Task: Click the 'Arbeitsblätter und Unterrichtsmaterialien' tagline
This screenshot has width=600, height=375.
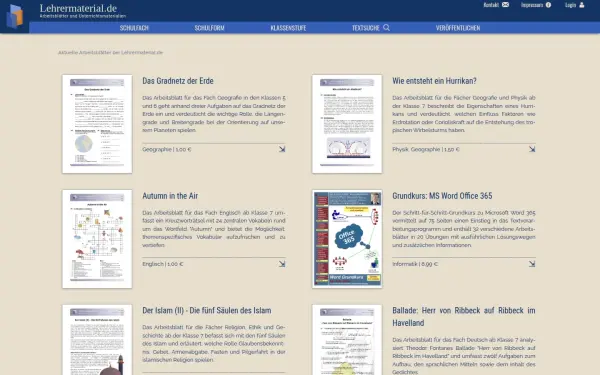Action: pos(83,16)
